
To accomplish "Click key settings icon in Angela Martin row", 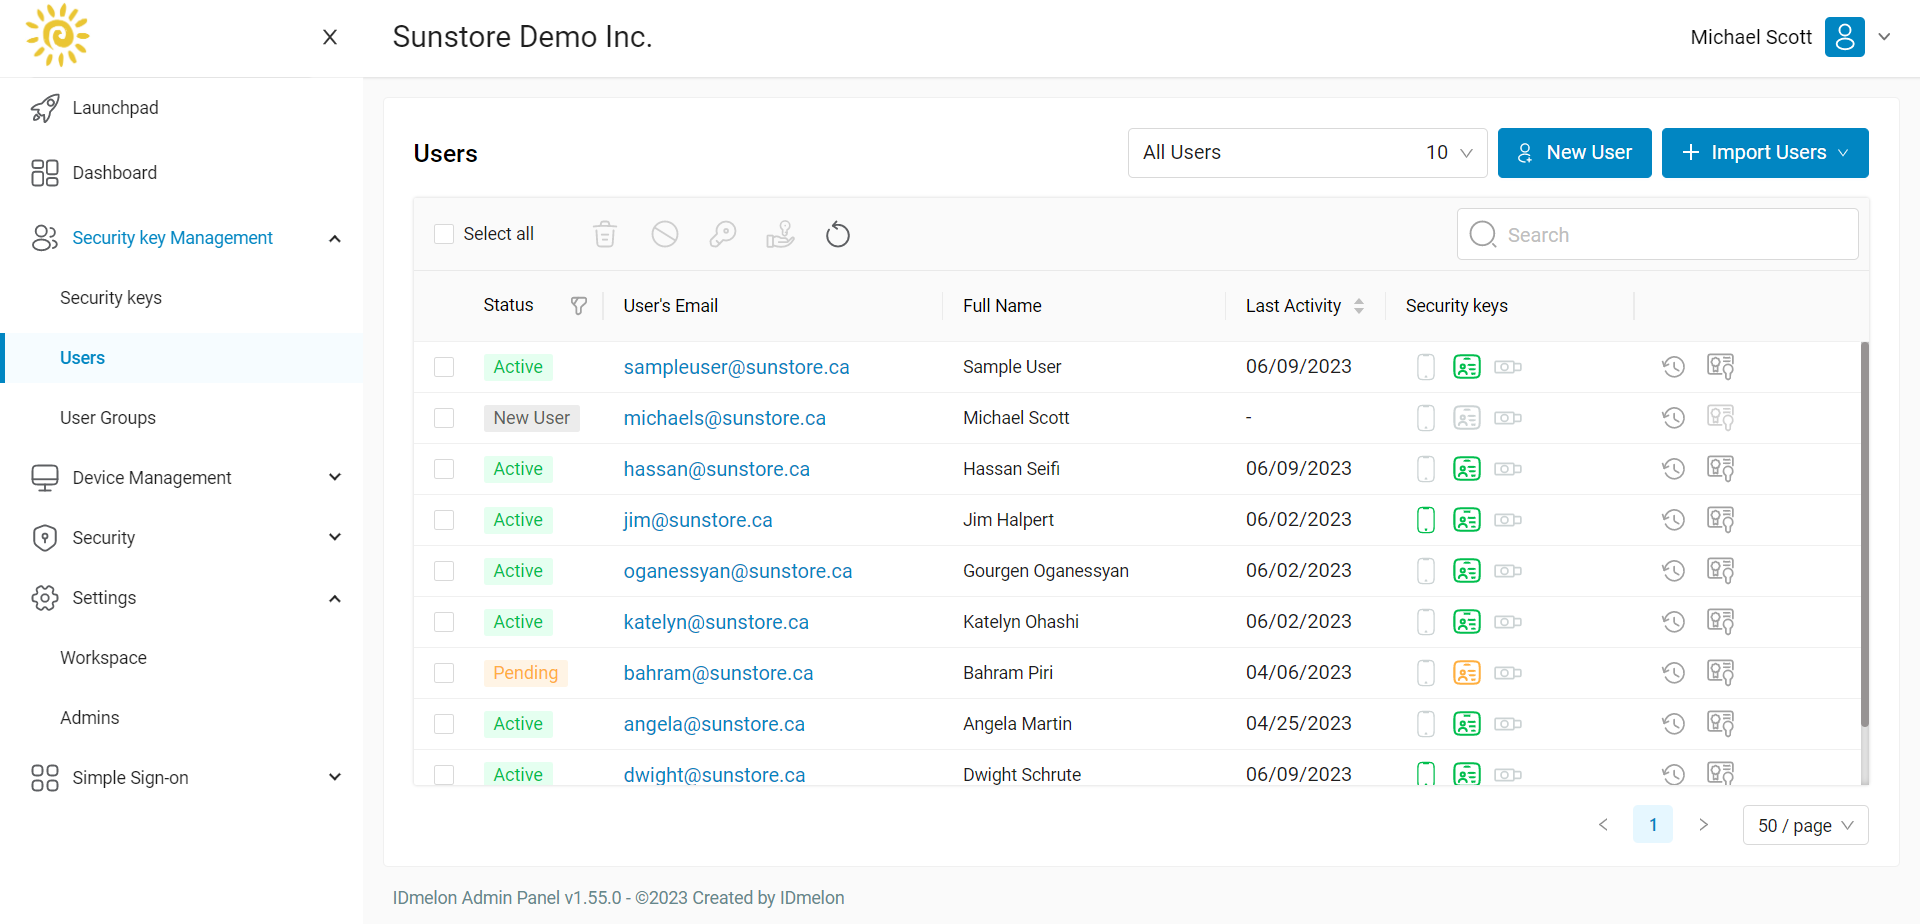I will click(1720, 724).
